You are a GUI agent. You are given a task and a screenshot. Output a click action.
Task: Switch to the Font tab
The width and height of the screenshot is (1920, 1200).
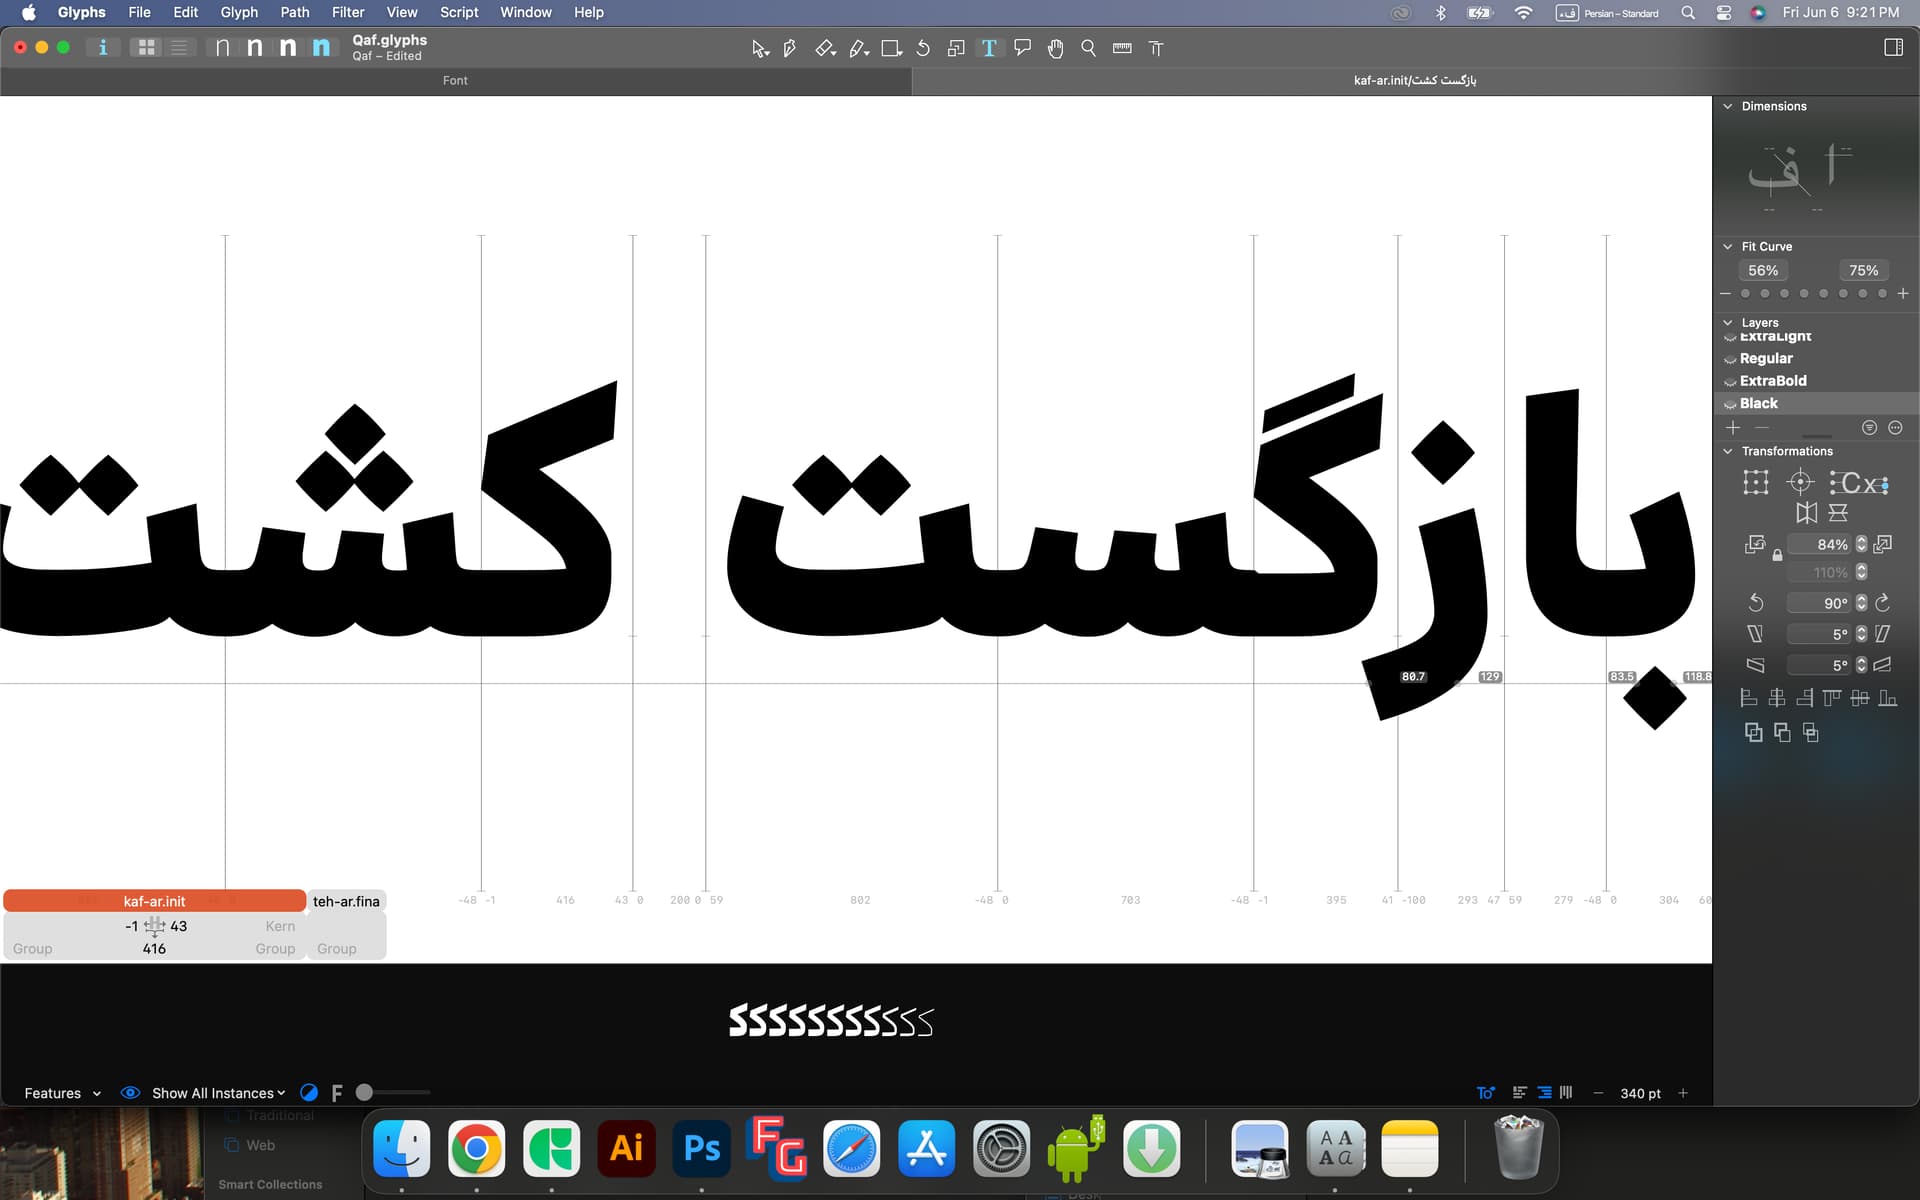(455, 80)
